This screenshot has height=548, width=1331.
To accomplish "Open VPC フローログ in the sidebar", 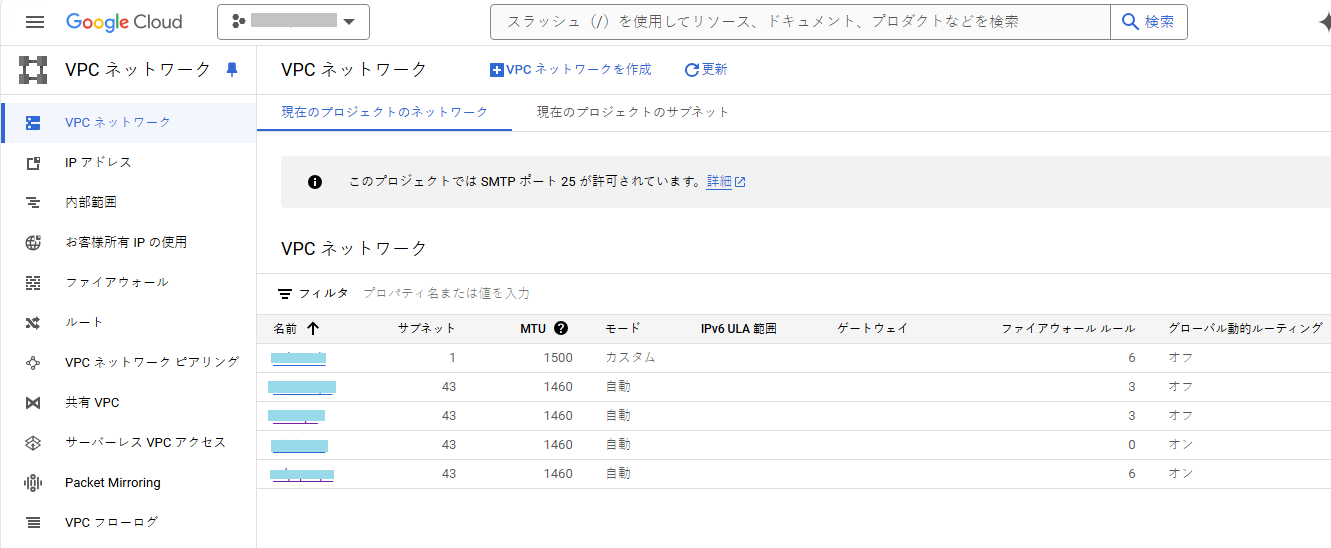I will [x=112, y=522].
